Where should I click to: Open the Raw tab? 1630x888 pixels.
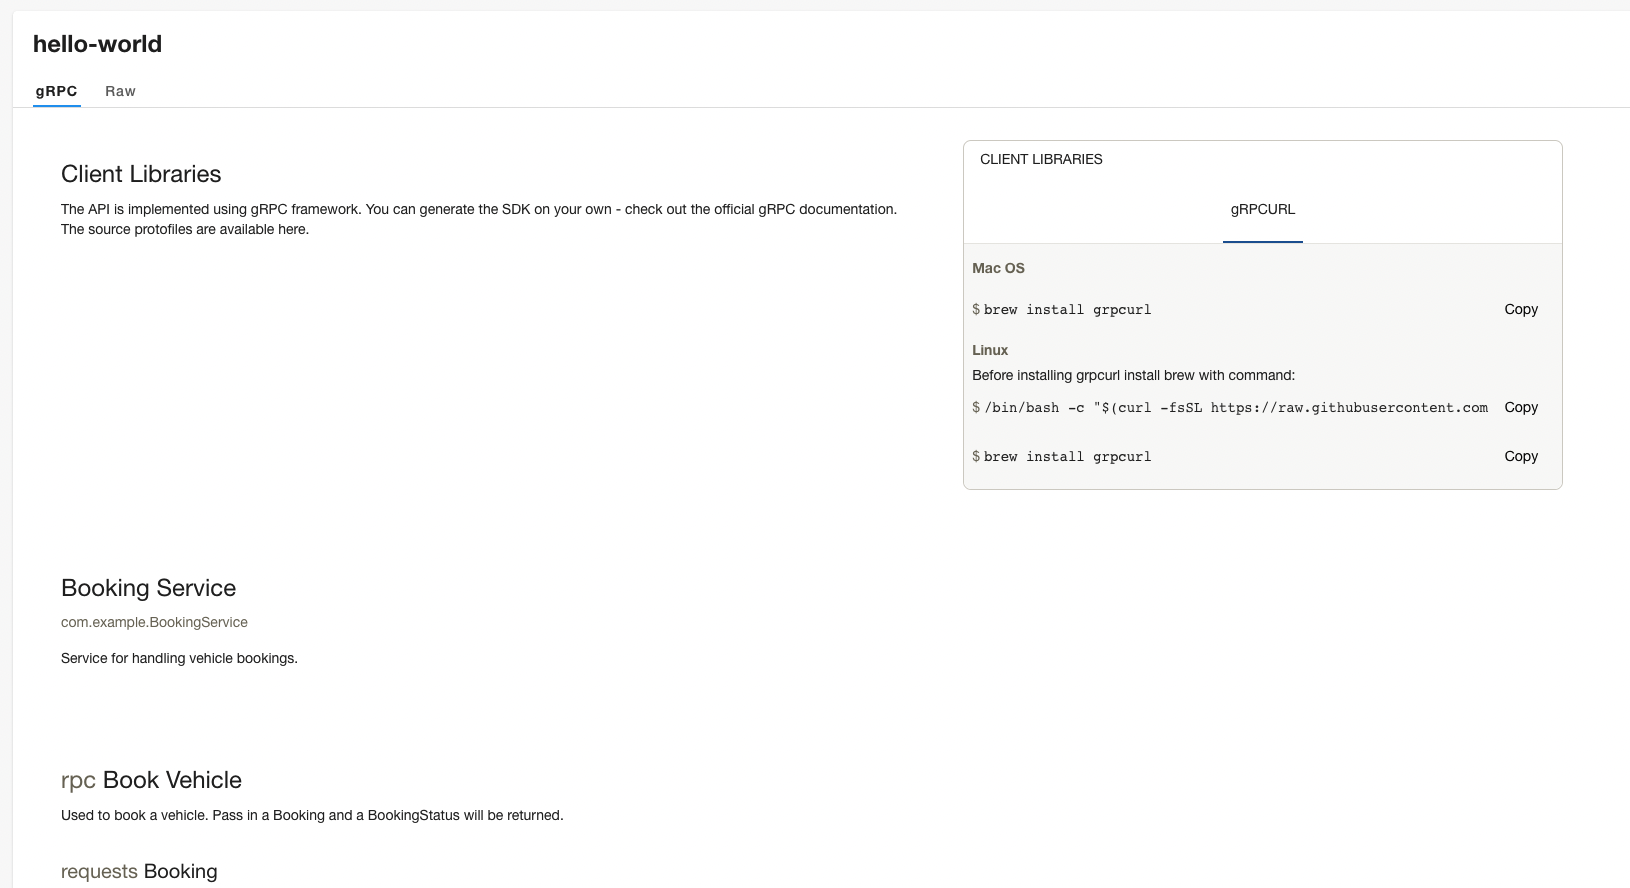[x=120, y=91]
